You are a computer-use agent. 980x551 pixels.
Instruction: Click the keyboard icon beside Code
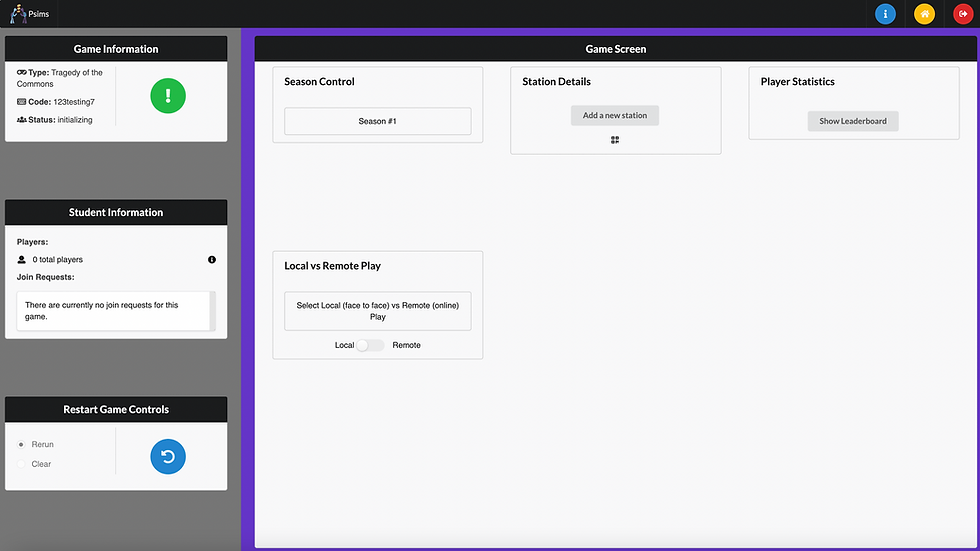(x=21, y=102)
